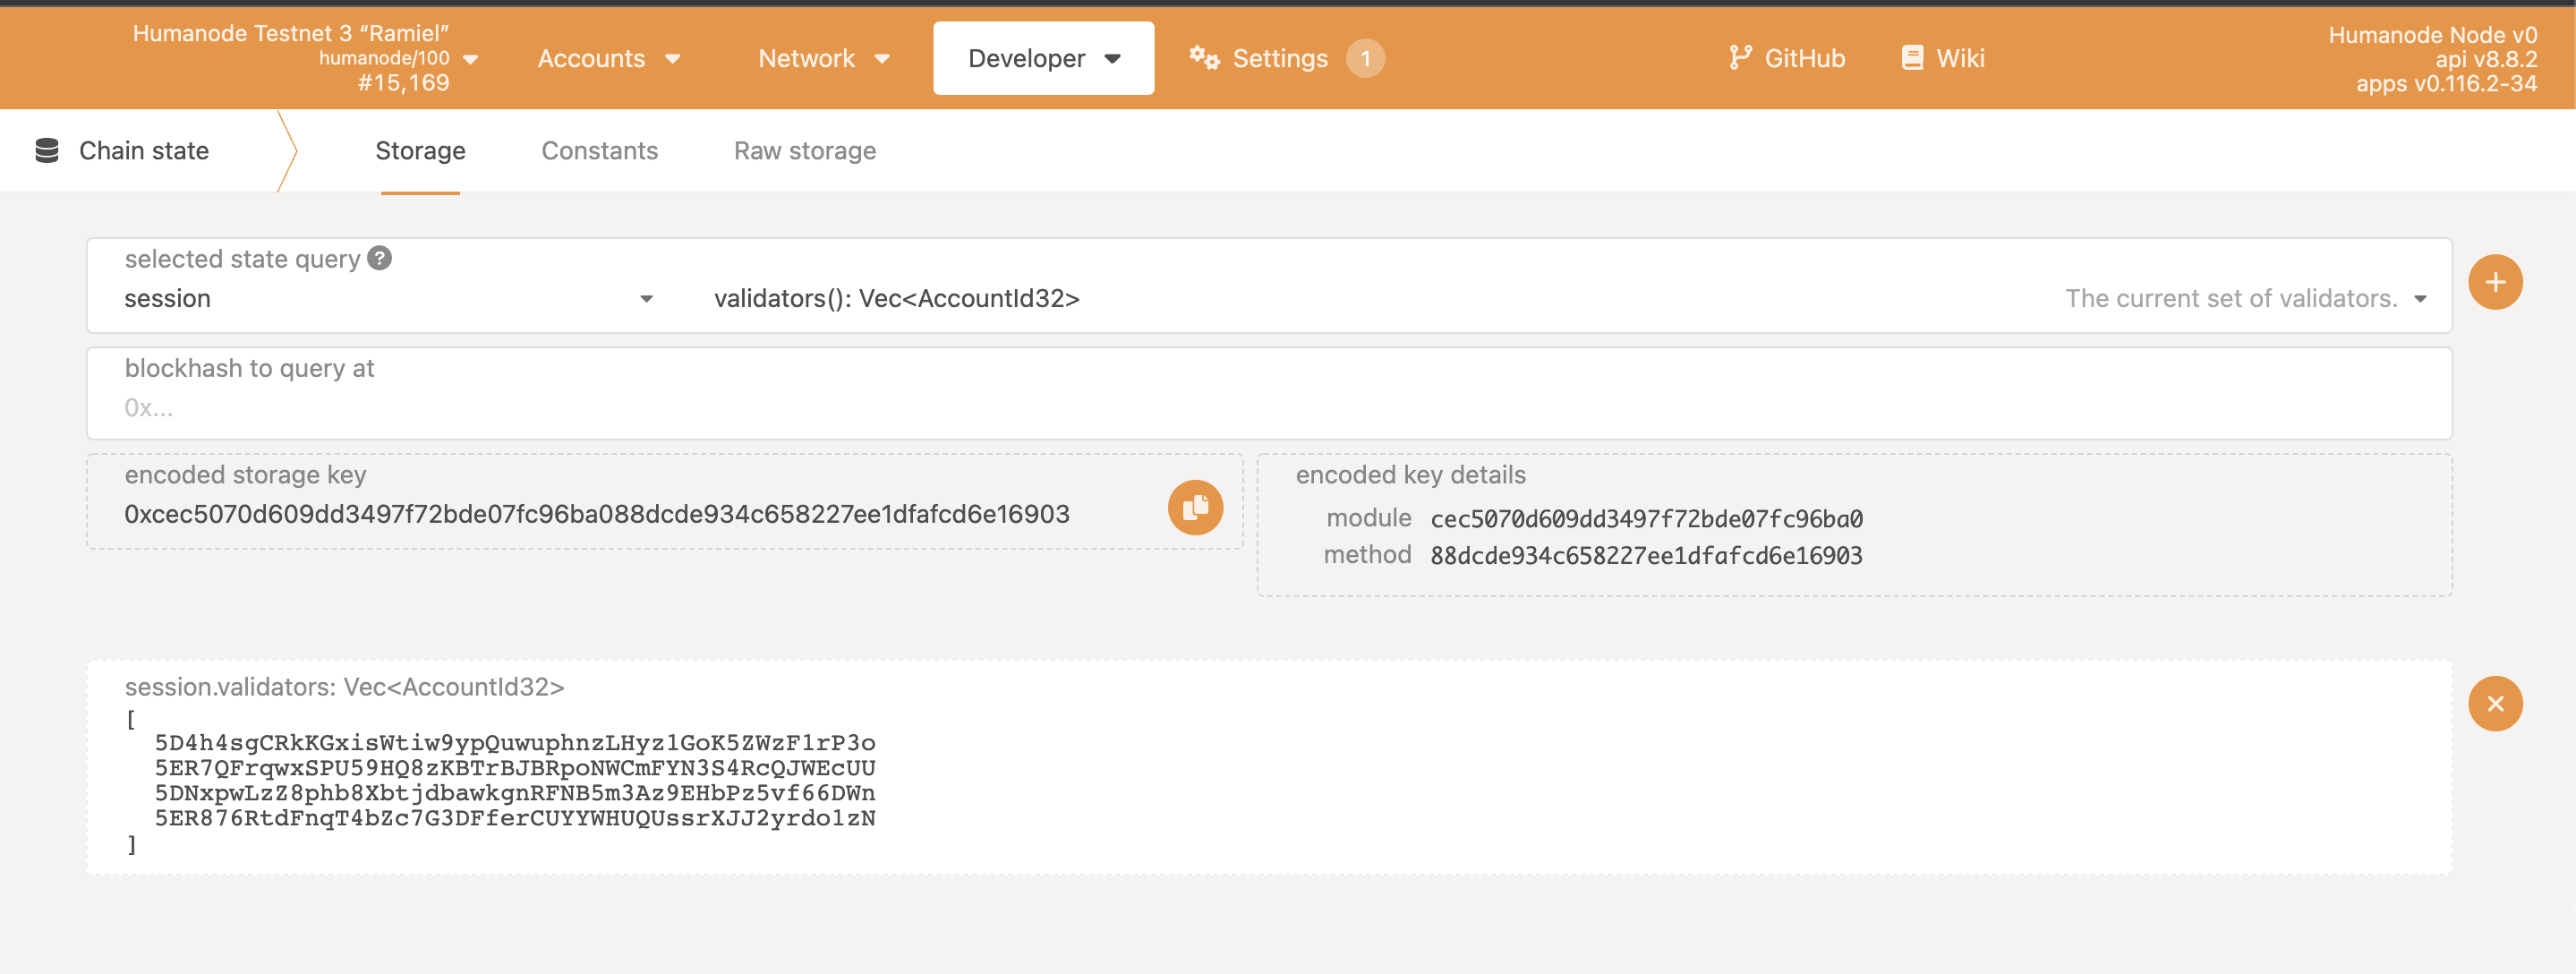Switch to the Constants tab

(x=599, y=151)
